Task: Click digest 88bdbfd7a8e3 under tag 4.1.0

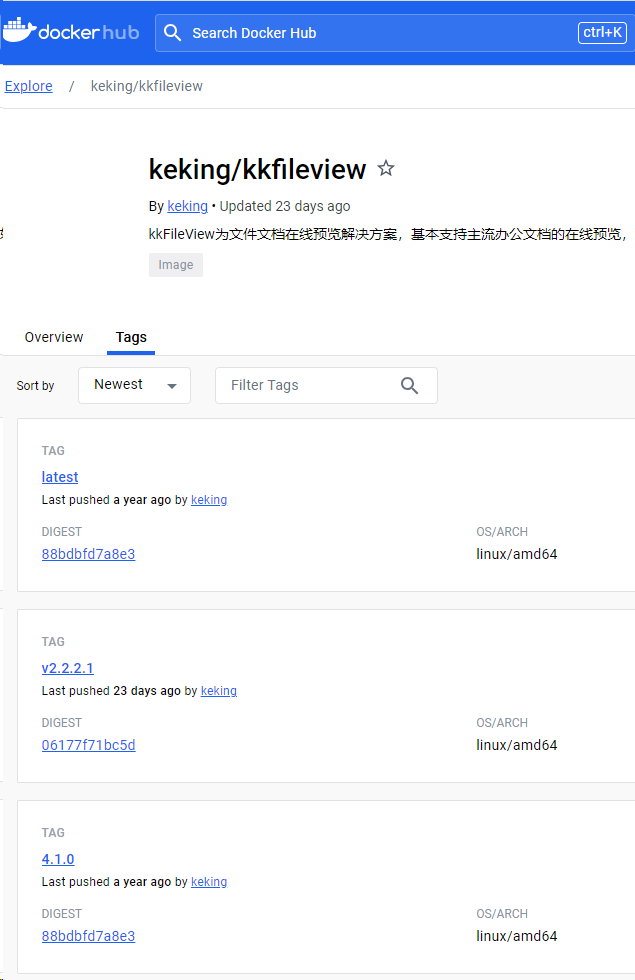Action: pos(88,936)
